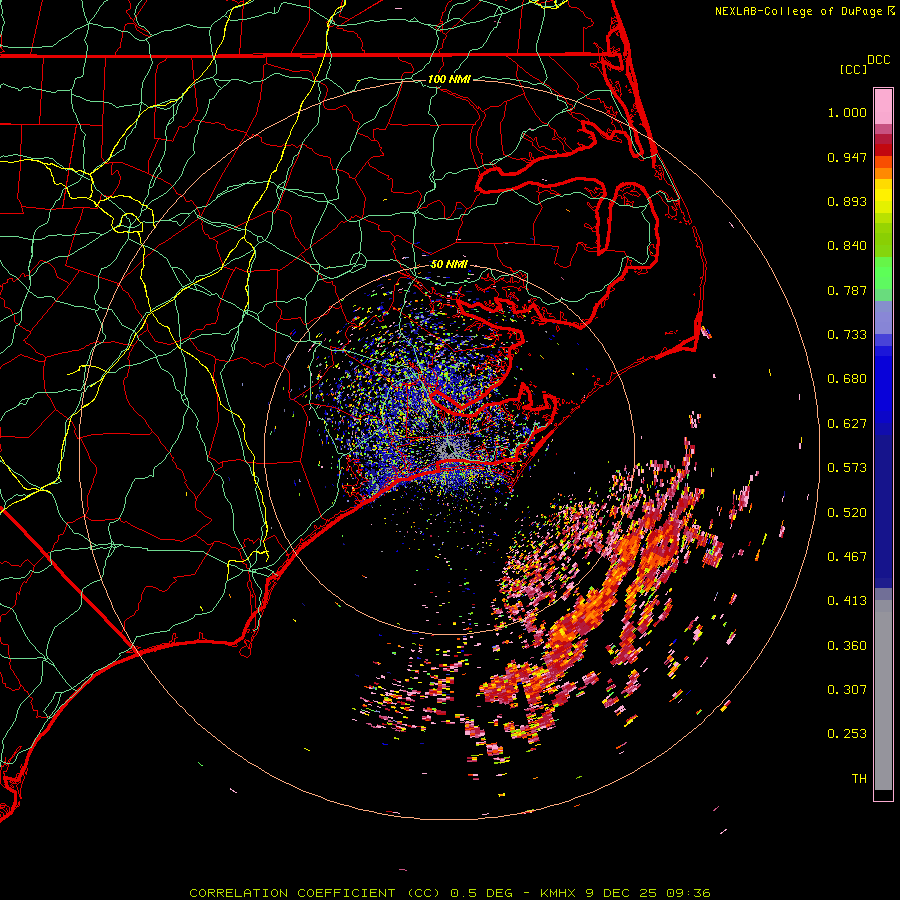Pick the olive green swatch near 0.840
900x900 pixels.
pos(883,240)
